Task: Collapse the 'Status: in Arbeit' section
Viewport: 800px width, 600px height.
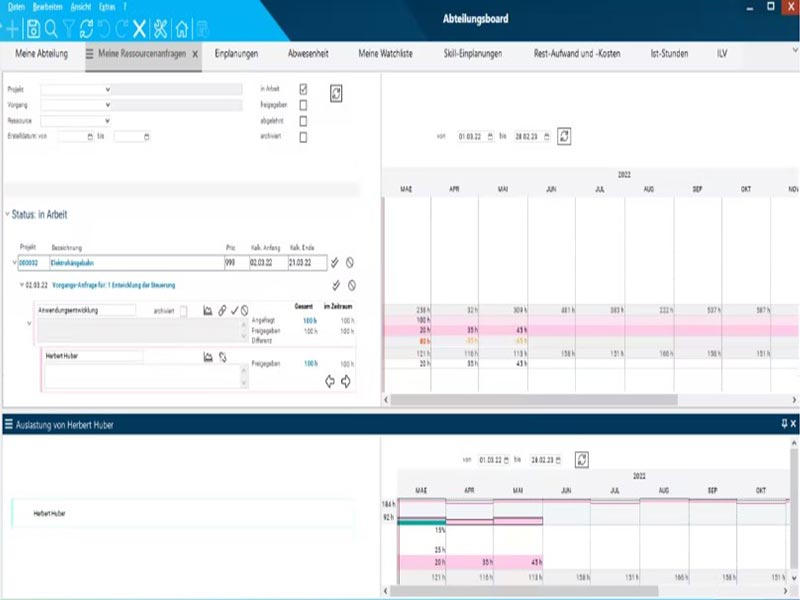Action: (x=8, y=214)
